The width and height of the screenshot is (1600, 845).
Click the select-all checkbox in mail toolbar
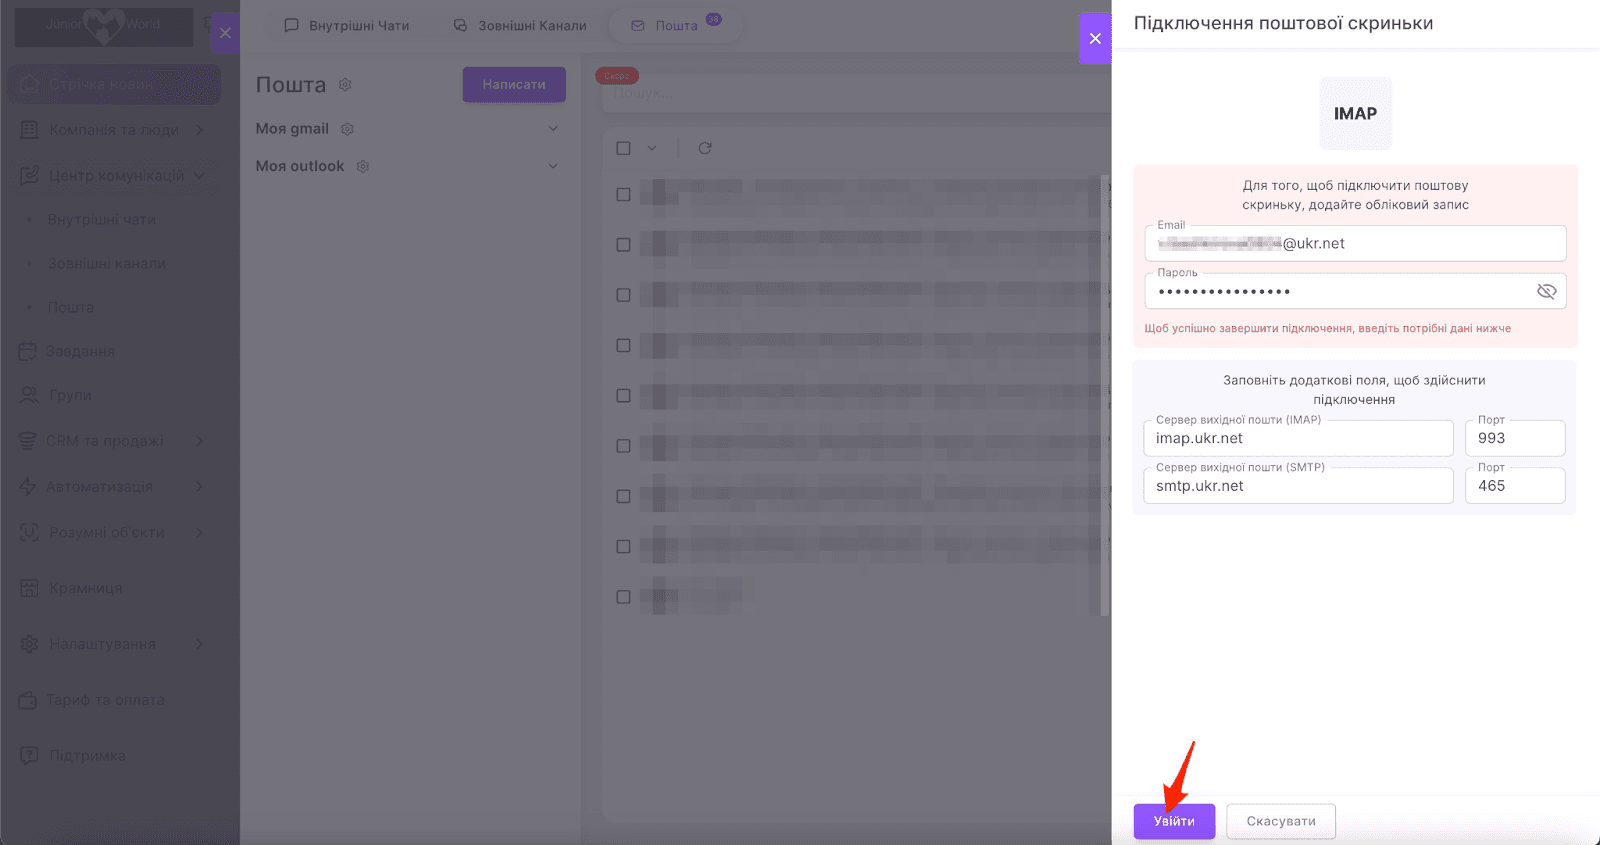tap(623, 148)
